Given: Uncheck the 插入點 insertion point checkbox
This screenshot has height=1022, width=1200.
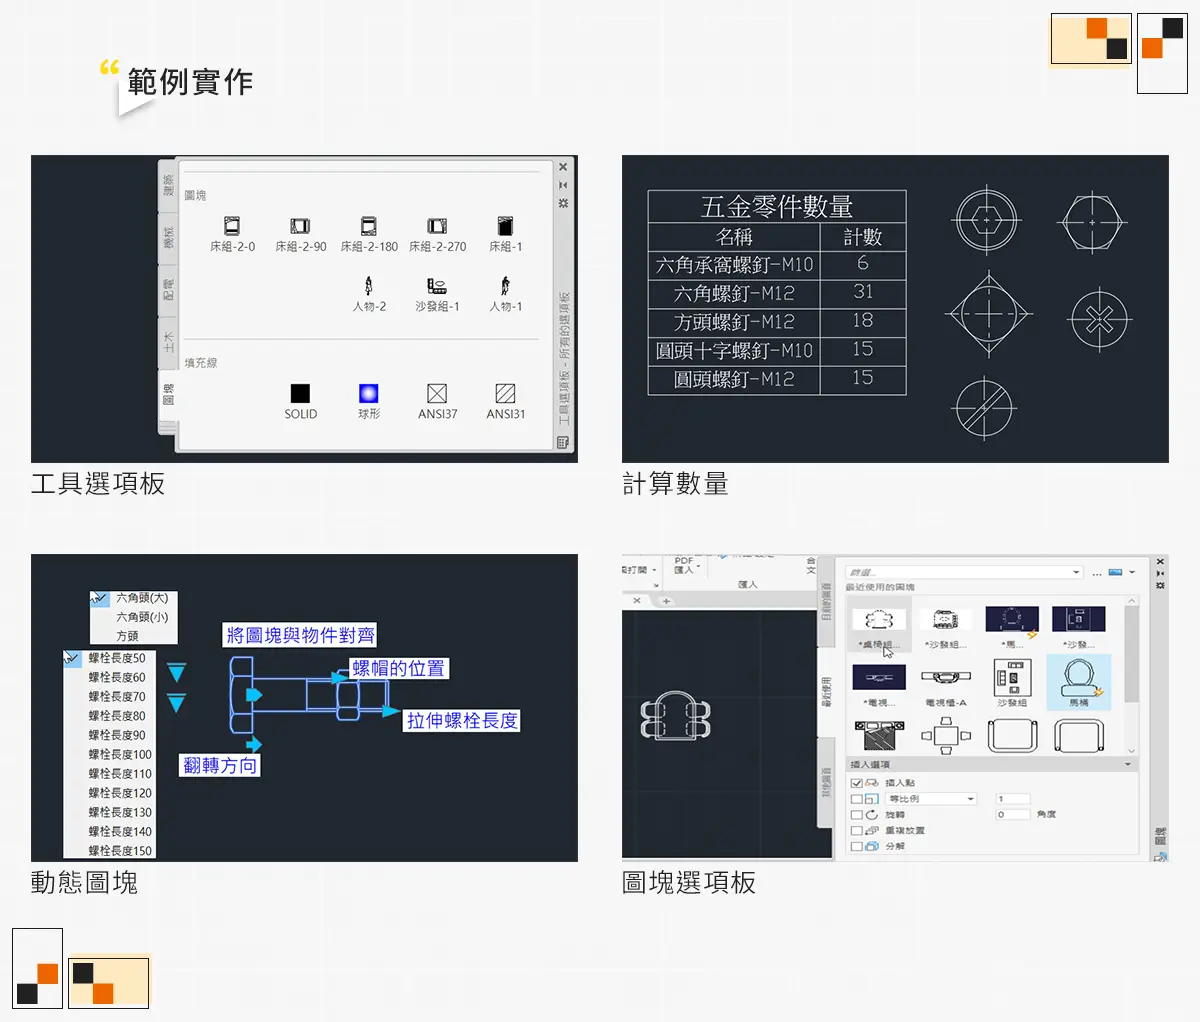Looking at the screenshot, I should tap(856, 783).
